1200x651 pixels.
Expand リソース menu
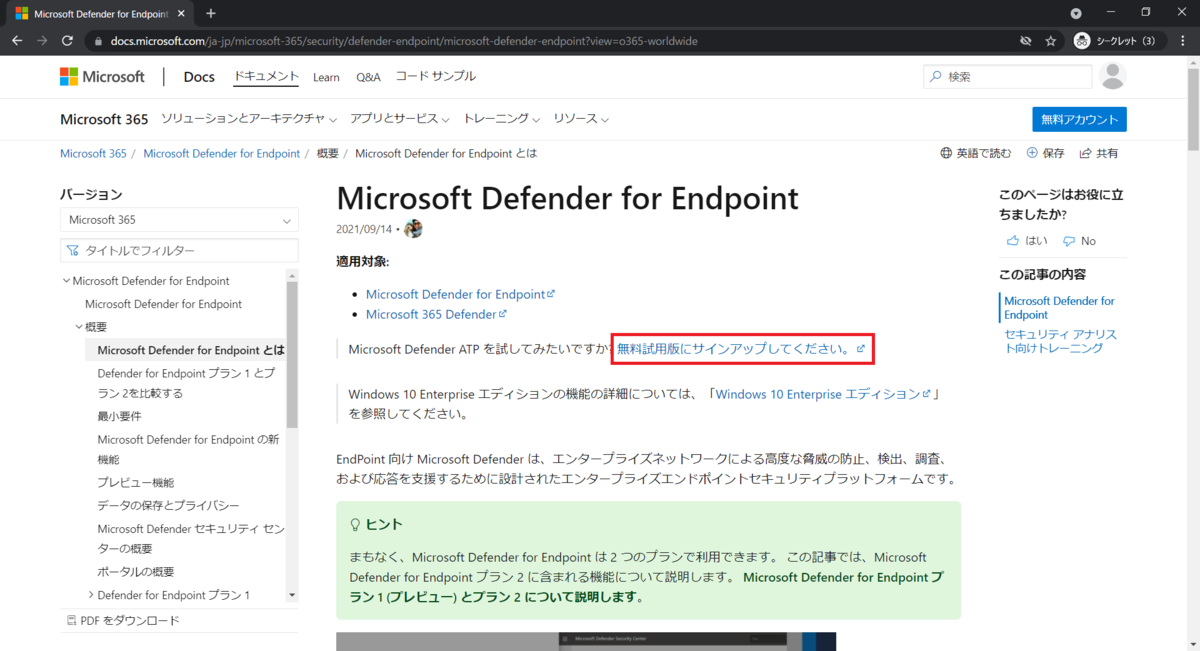pyautogui.click(x=581, y=119)
